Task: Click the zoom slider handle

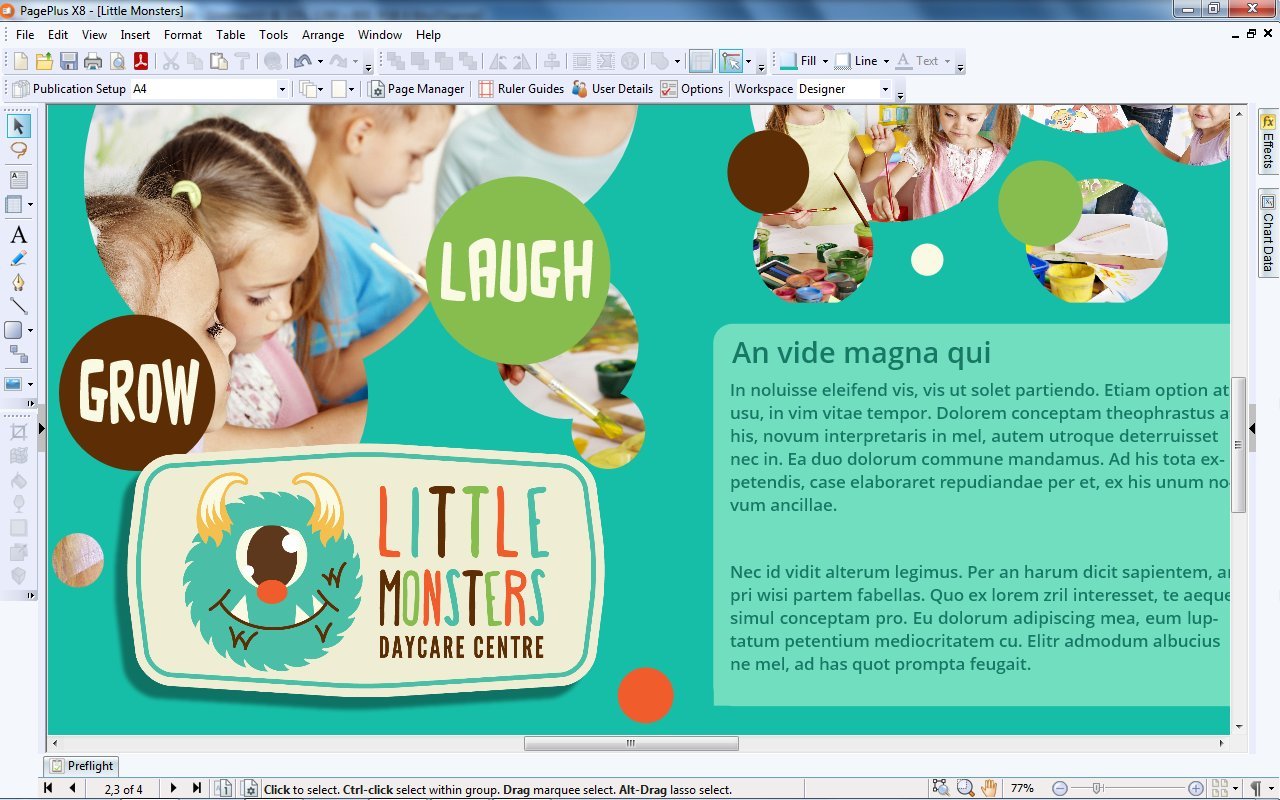Action: (x=1097, y=788)
